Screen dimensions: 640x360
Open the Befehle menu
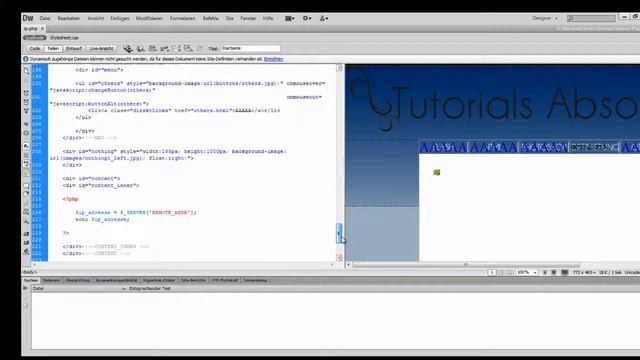pos(211,18)
